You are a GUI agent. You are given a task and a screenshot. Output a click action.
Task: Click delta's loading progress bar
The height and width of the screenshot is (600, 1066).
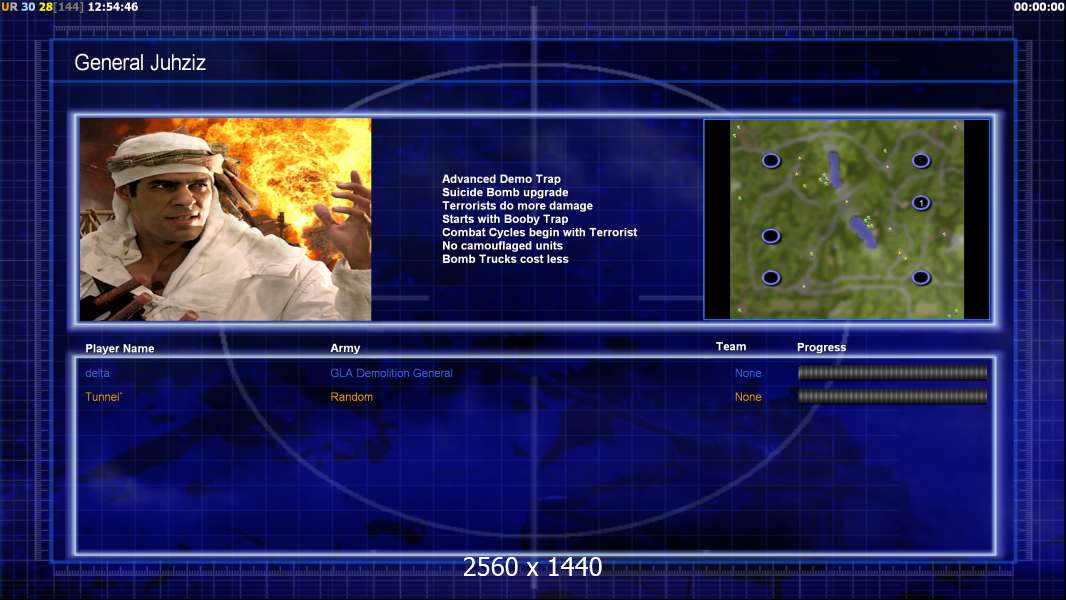893,372
